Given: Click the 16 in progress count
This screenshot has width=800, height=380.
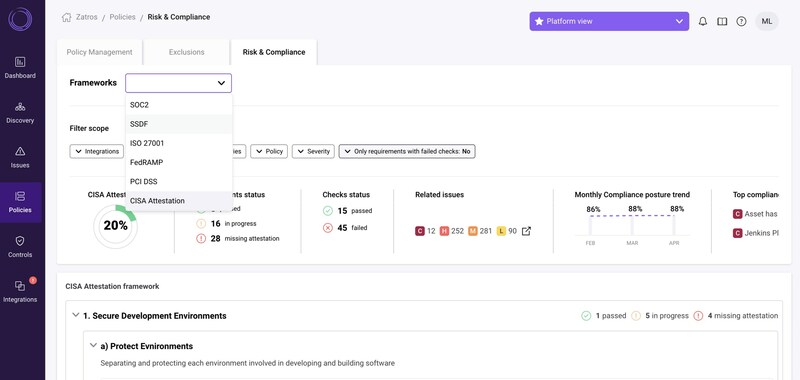Looking at the screenshot, I should click(x=216, y=223).
